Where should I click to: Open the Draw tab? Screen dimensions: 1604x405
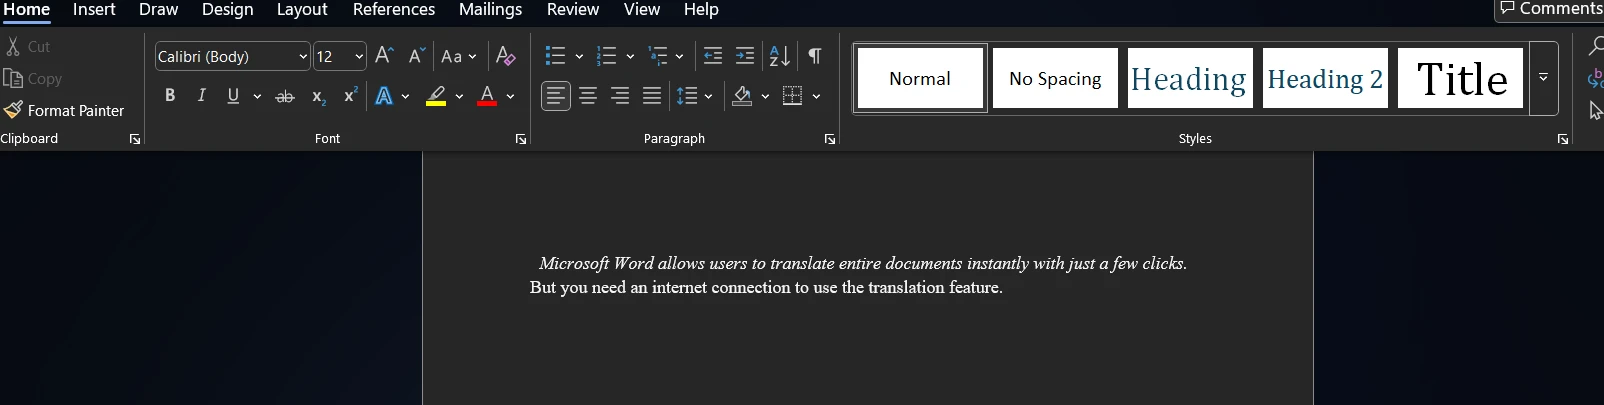(158, 10)
